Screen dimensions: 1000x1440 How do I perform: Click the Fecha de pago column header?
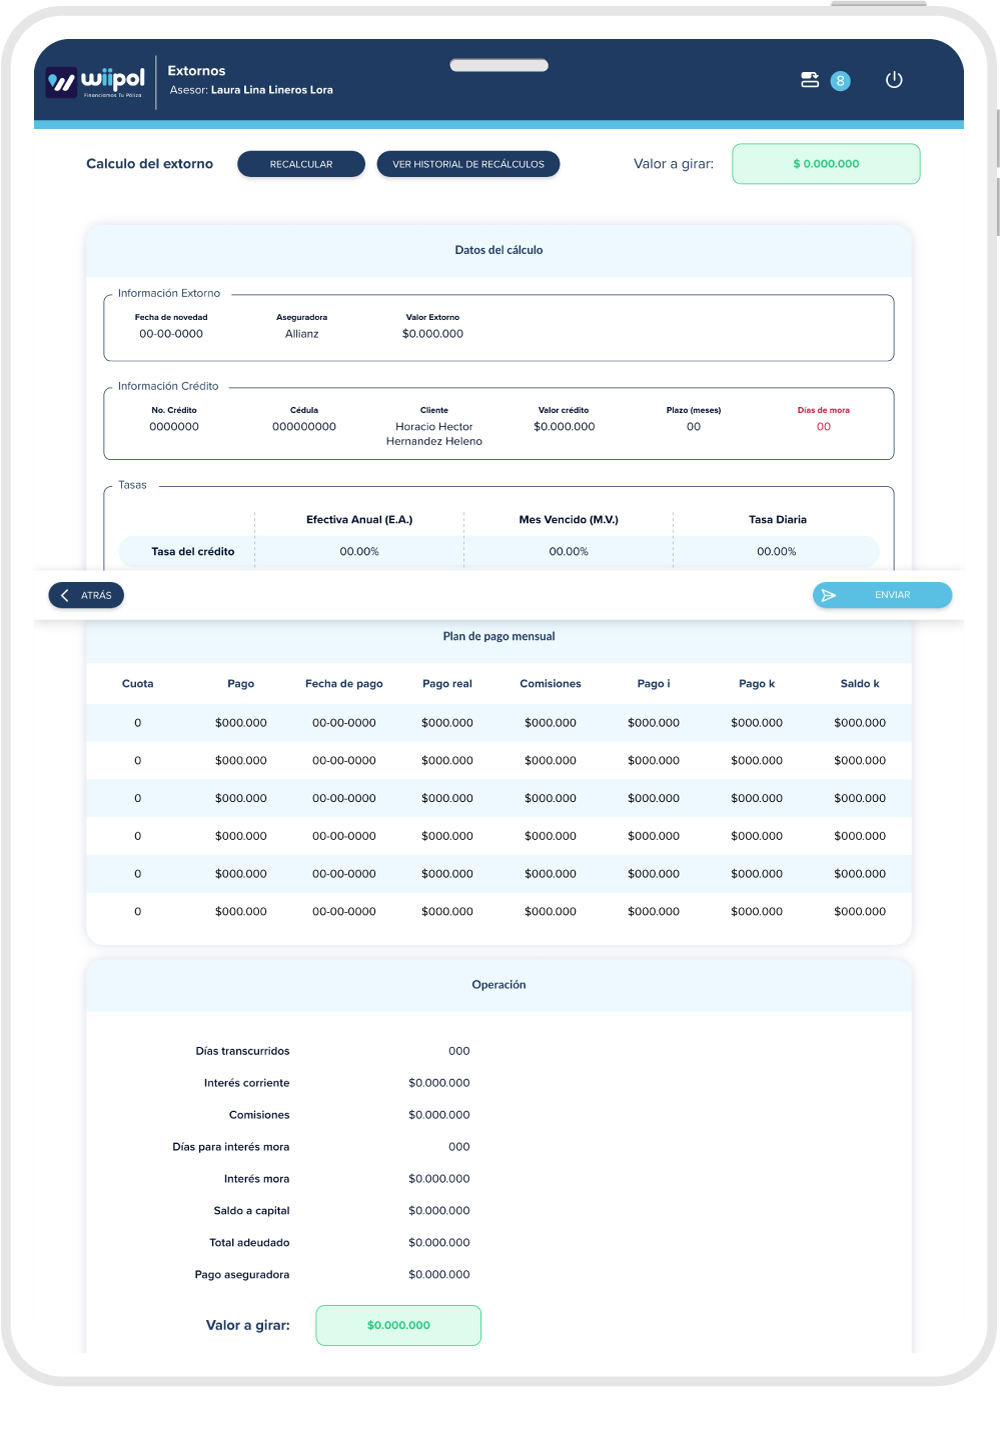(x=344, y=684)
